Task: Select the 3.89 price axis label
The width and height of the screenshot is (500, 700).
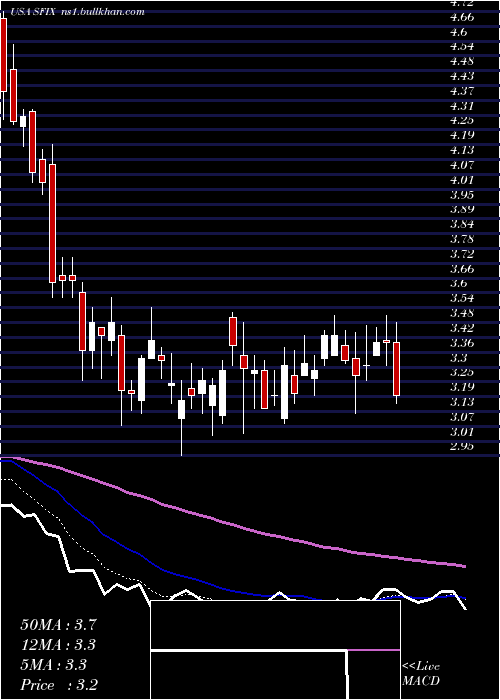Action: point(461,209)
